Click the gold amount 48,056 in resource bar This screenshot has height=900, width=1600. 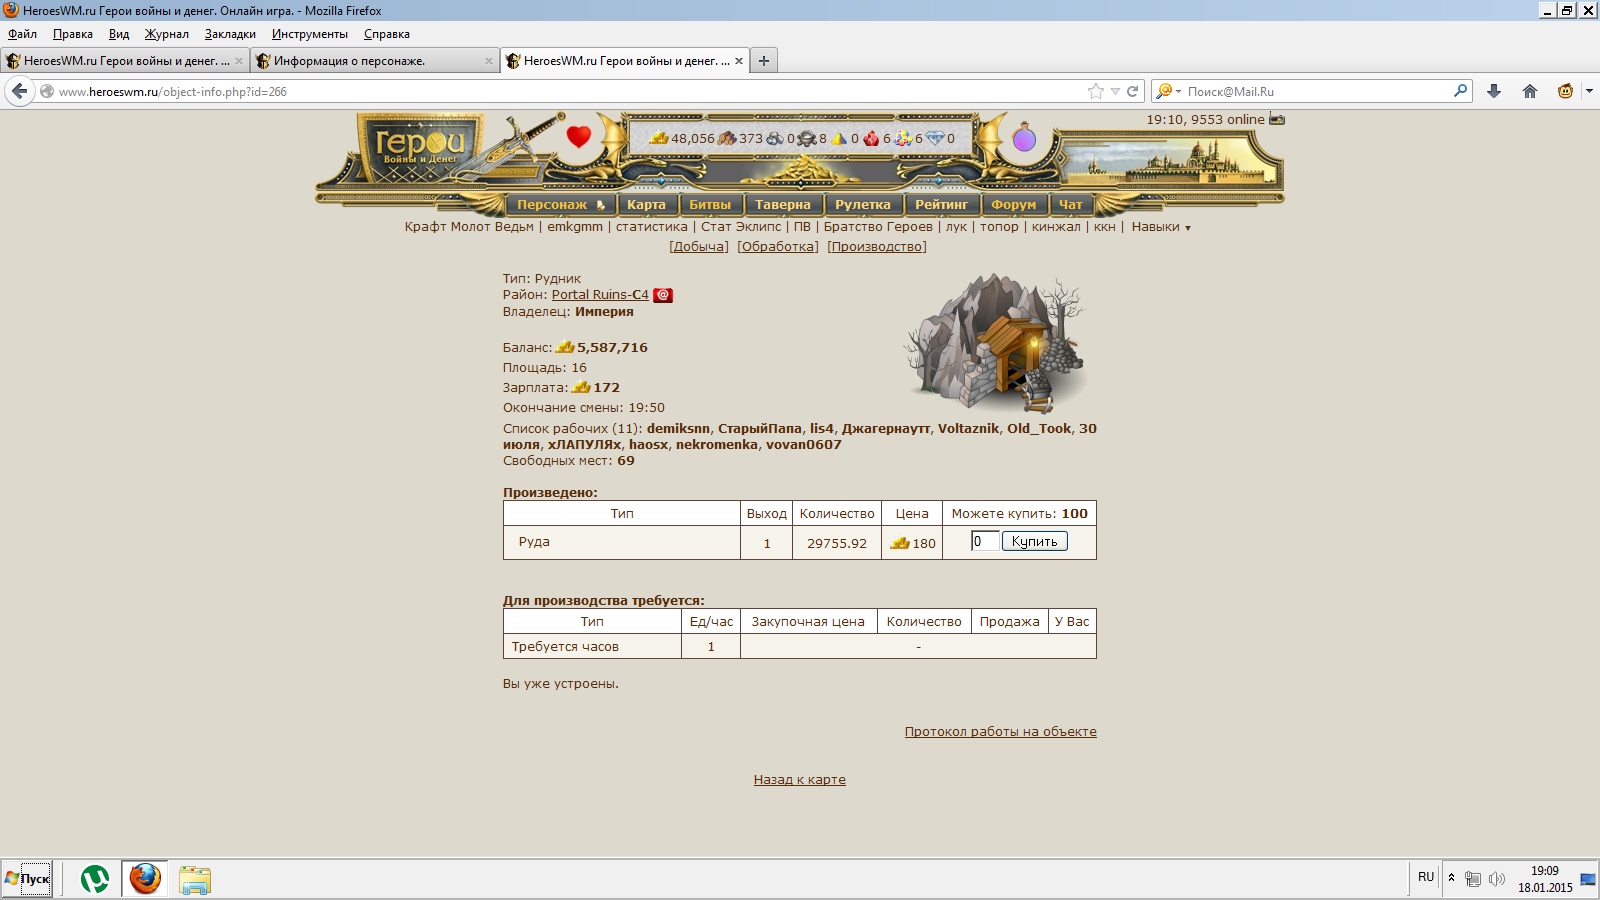click(x=693, y=139)
